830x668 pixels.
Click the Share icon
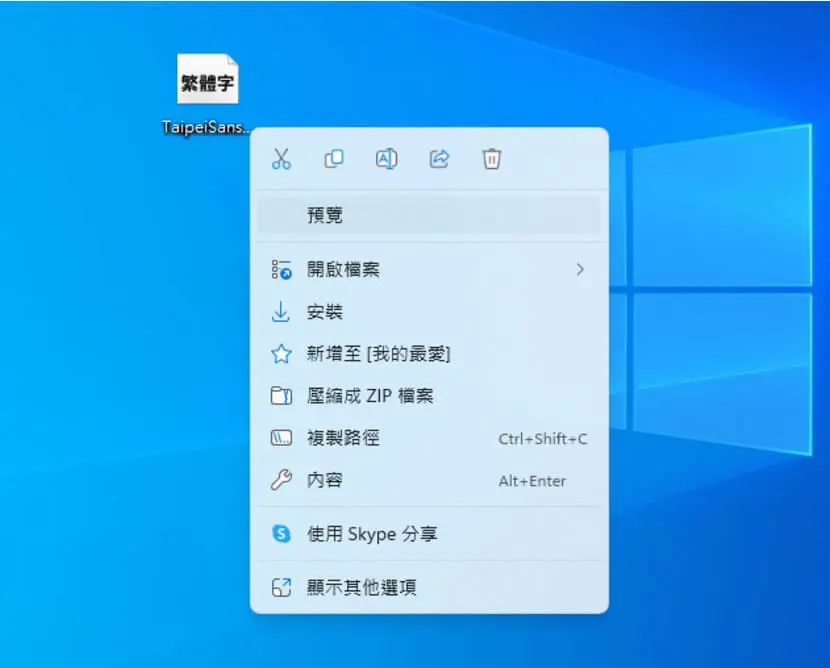pyautogui.click(x=439, y=159)
